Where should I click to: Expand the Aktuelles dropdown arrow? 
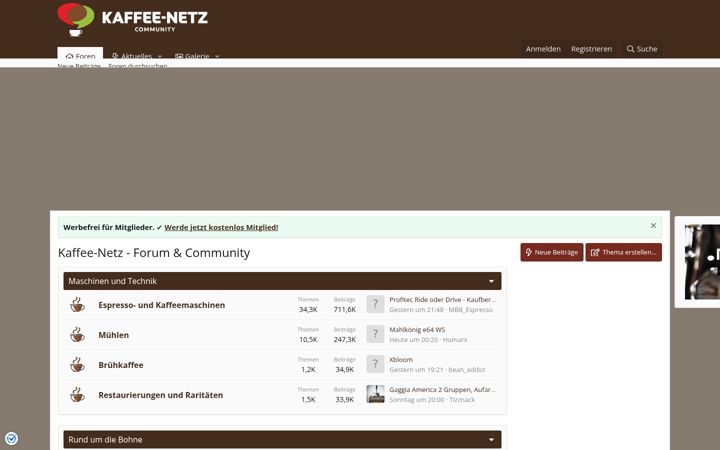point(160,56)
